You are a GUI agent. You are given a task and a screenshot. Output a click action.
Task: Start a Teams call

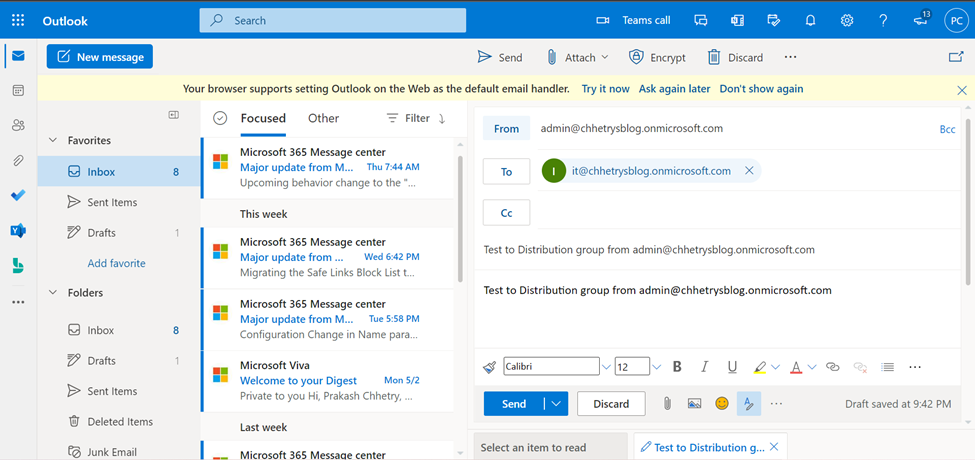coord(633,21)
